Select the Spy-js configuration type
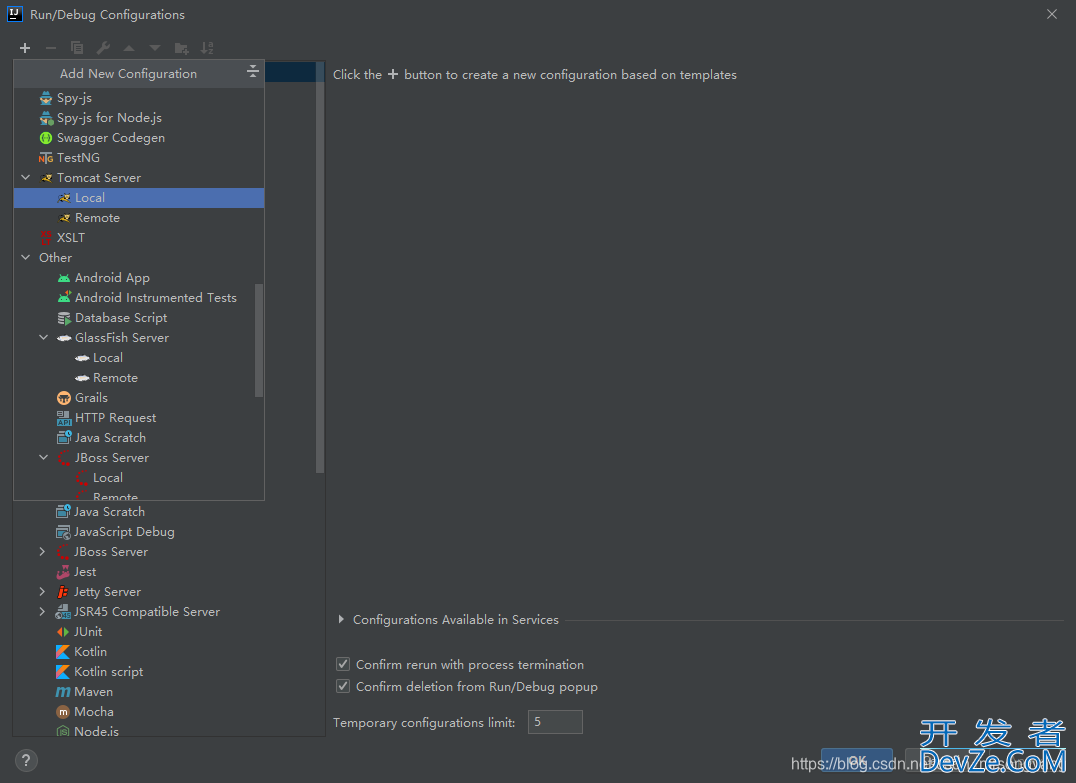 (139, 98)
